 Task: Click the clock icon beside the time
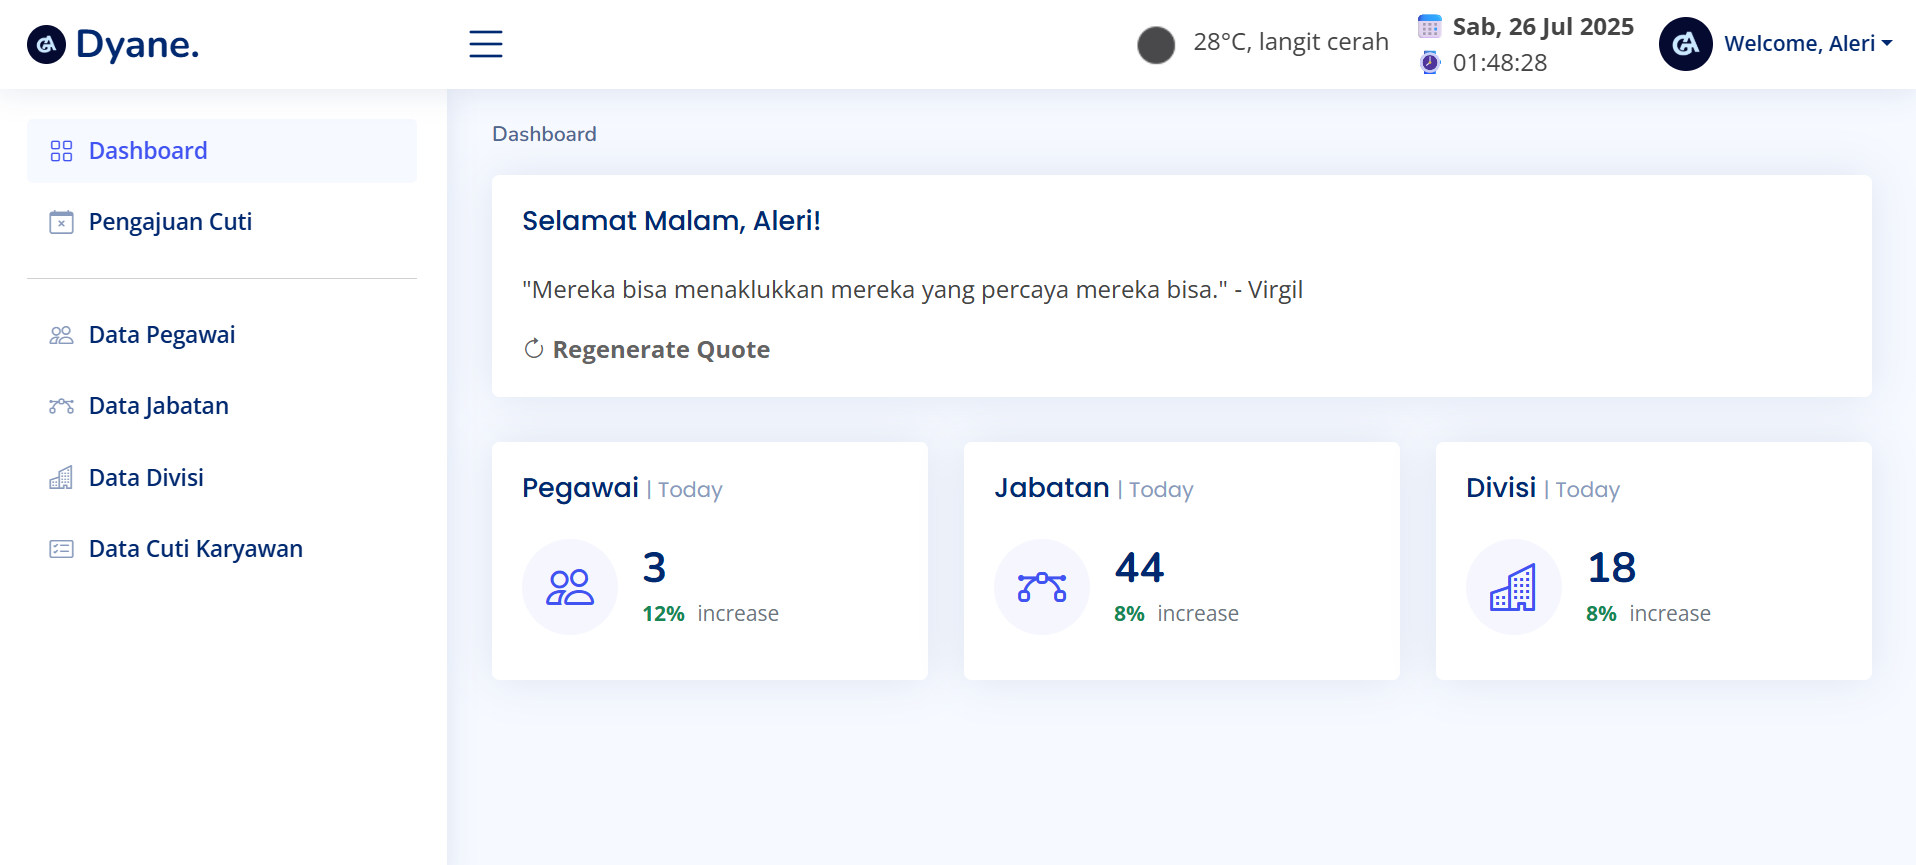pos(1430,63)
